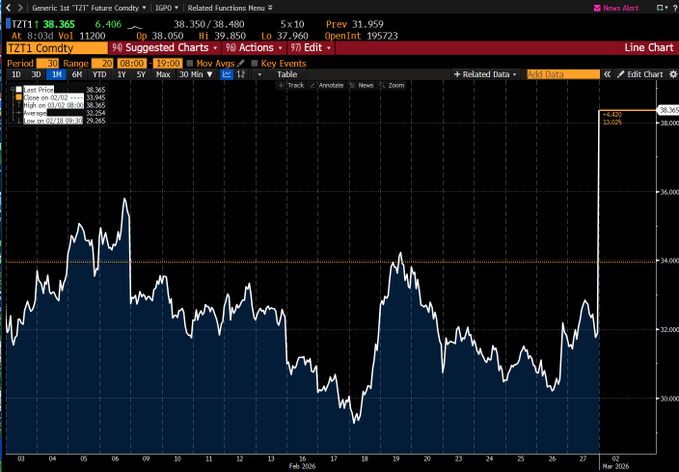Enable the Mov Avgs checkbox

[x=189, y=62]
